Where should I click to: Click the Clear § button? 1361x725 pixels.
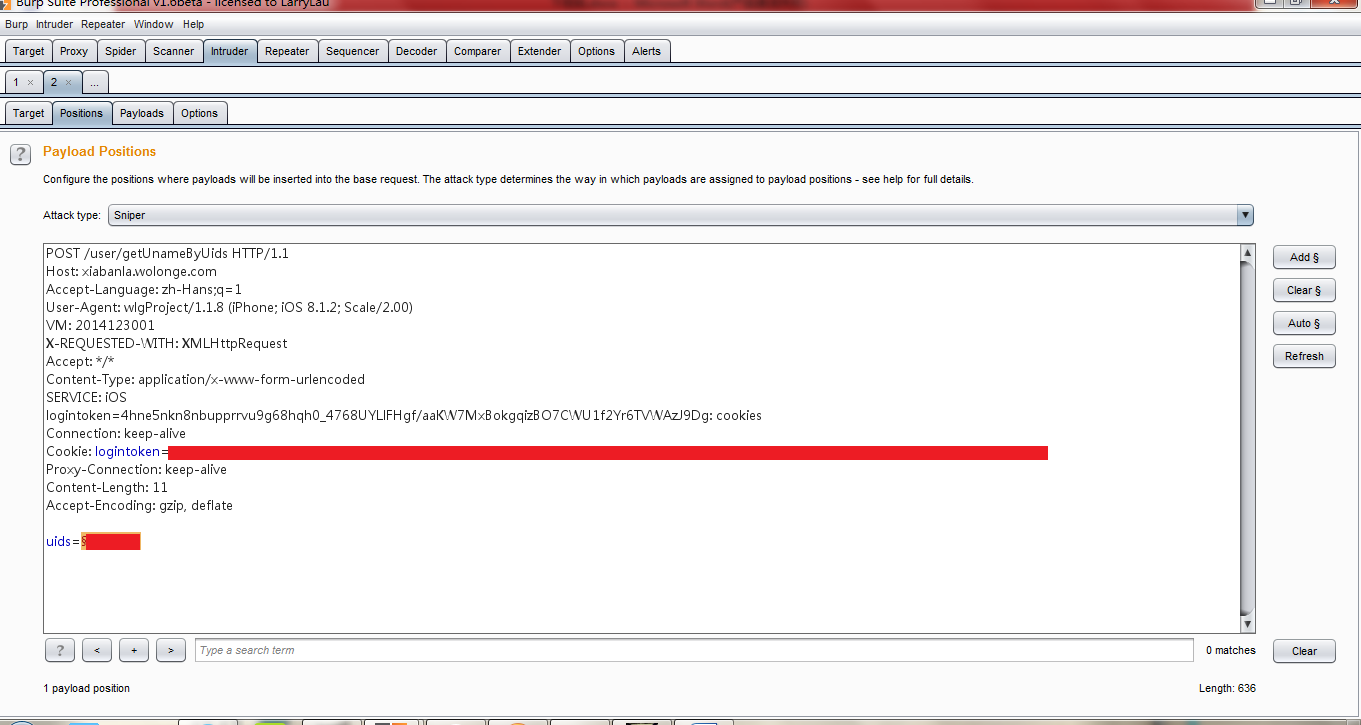(1304, 290)
